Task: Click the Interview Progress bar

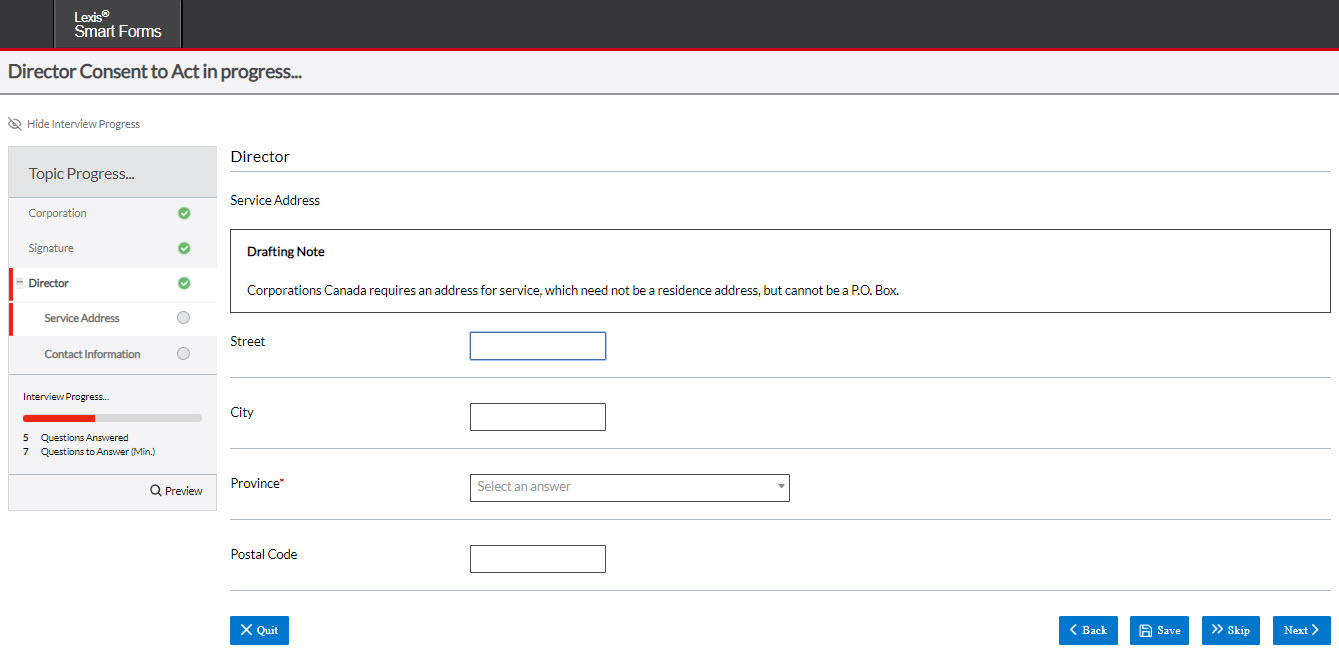Action: pos(112,418)
